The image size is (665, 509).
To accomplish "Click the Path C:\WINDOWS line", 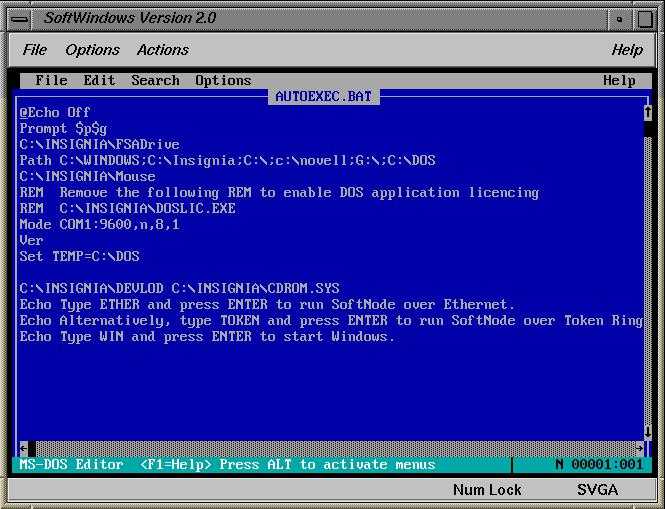I will tap(227, 161).
